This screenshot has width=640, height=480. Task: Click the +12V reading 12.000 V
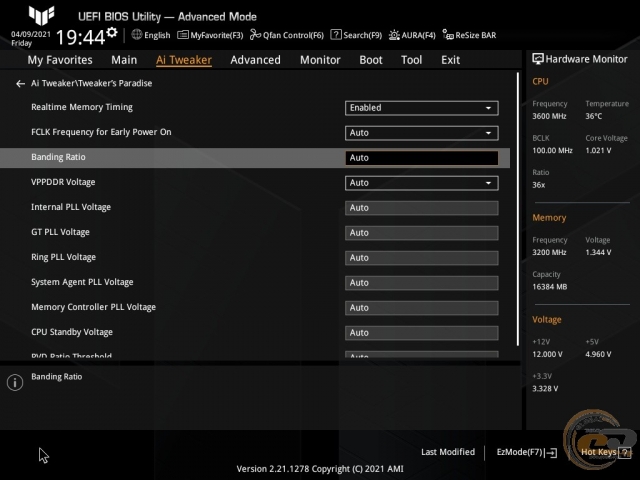point(547,354)
